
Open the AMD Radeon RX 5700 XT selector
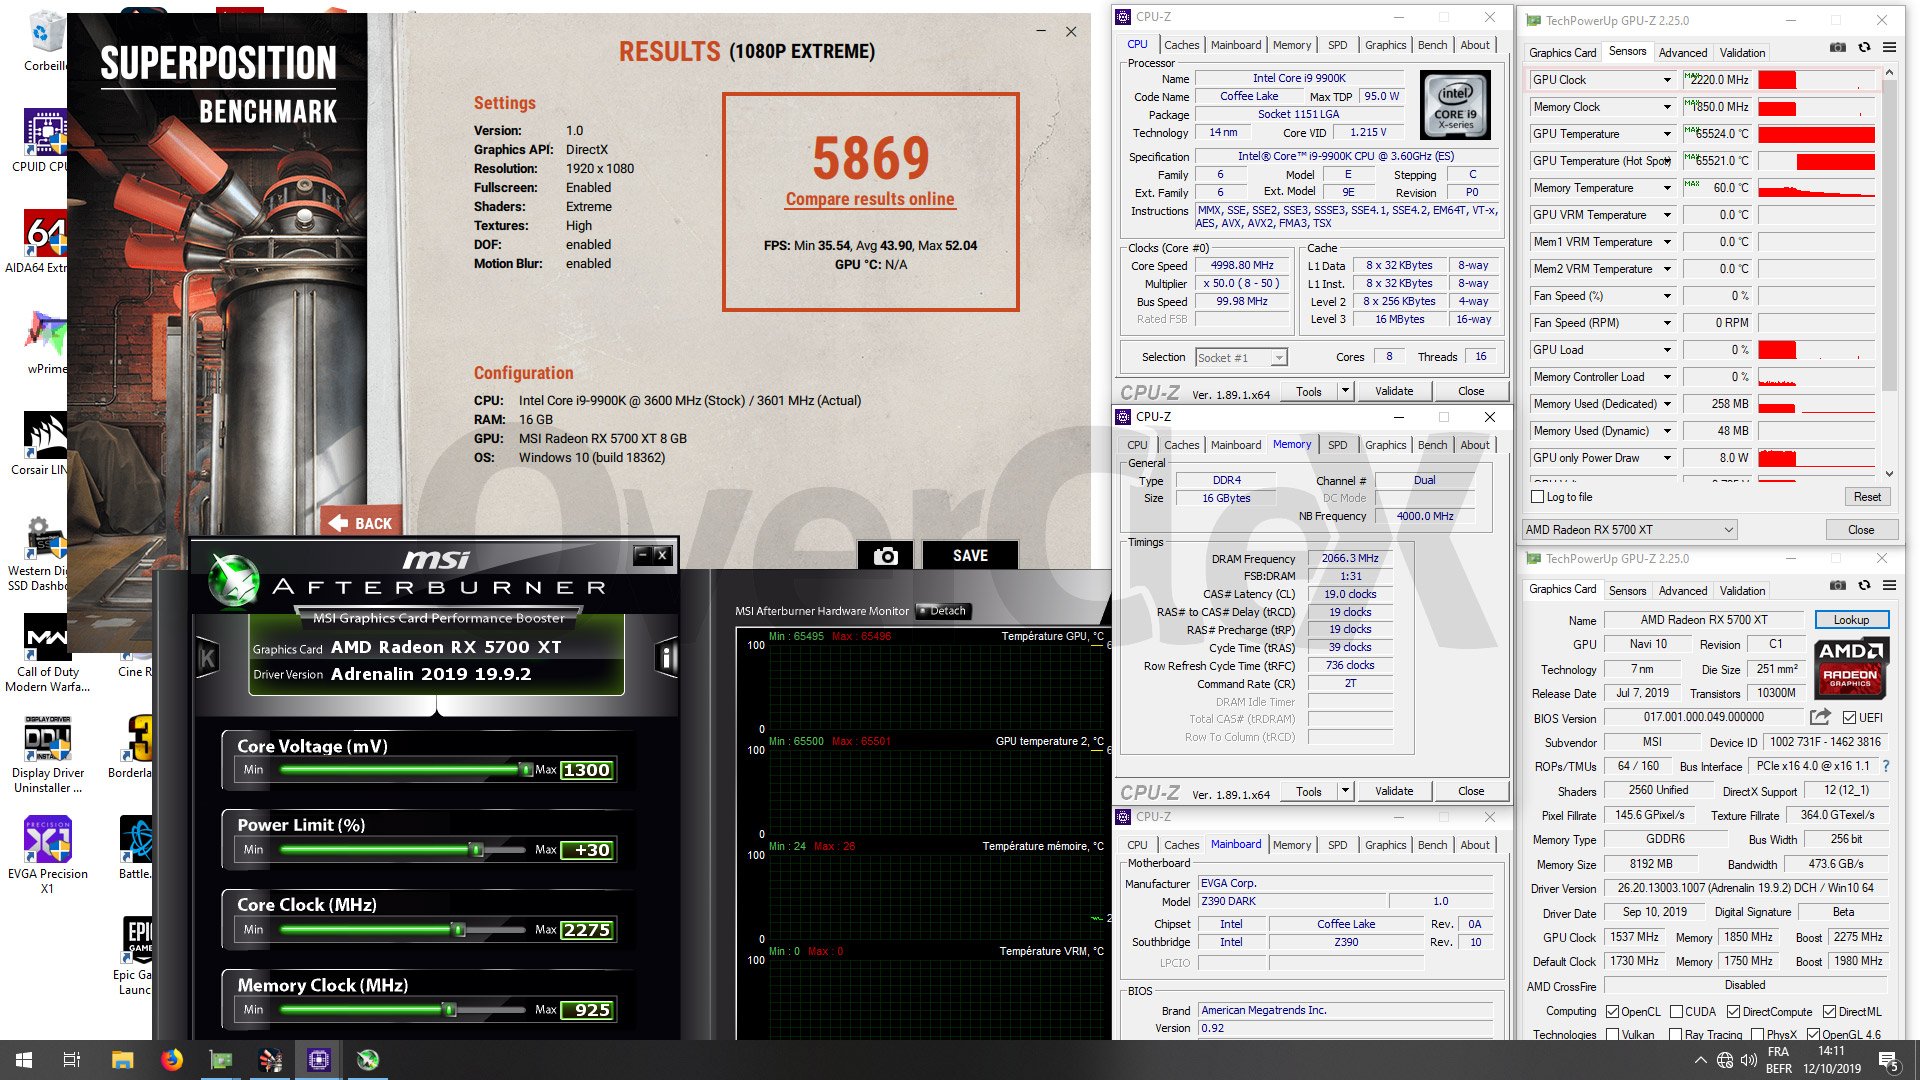(x=1628, y=530)
